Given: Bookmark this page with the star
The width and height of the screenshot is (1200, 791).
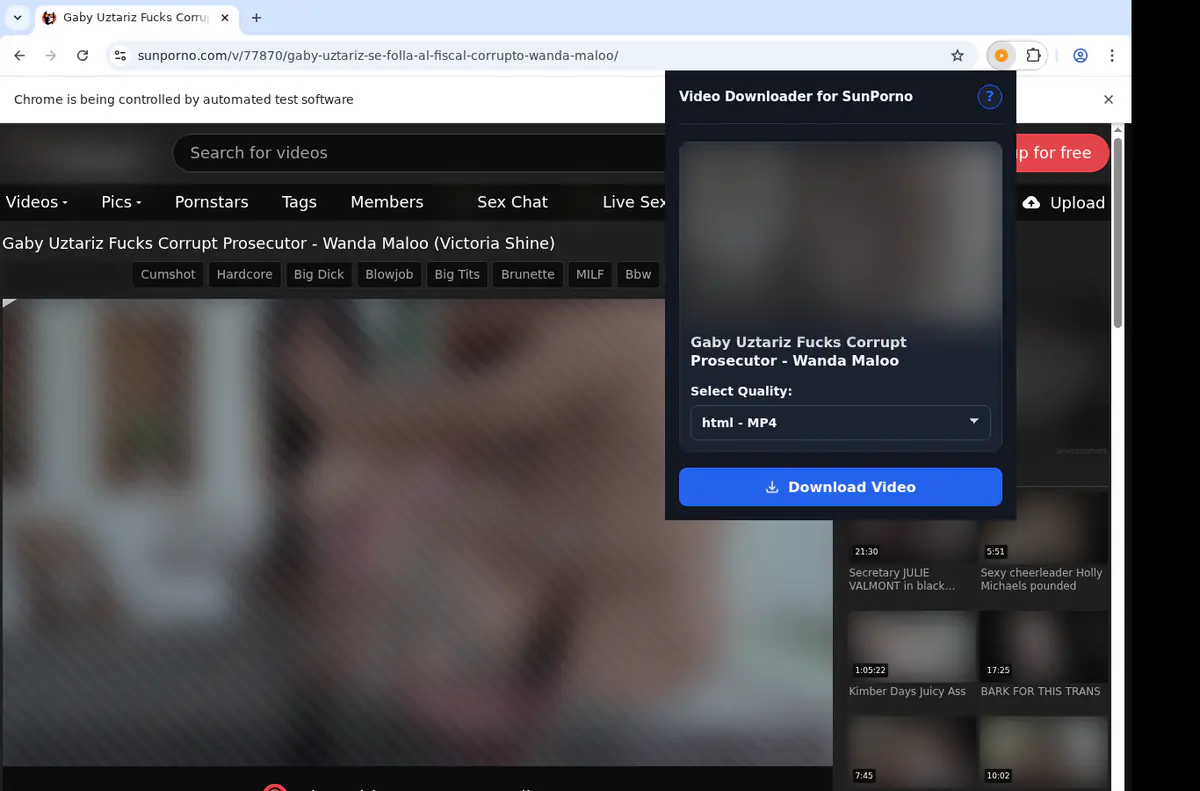Looking at the screenshot, I should coord(957,56).
